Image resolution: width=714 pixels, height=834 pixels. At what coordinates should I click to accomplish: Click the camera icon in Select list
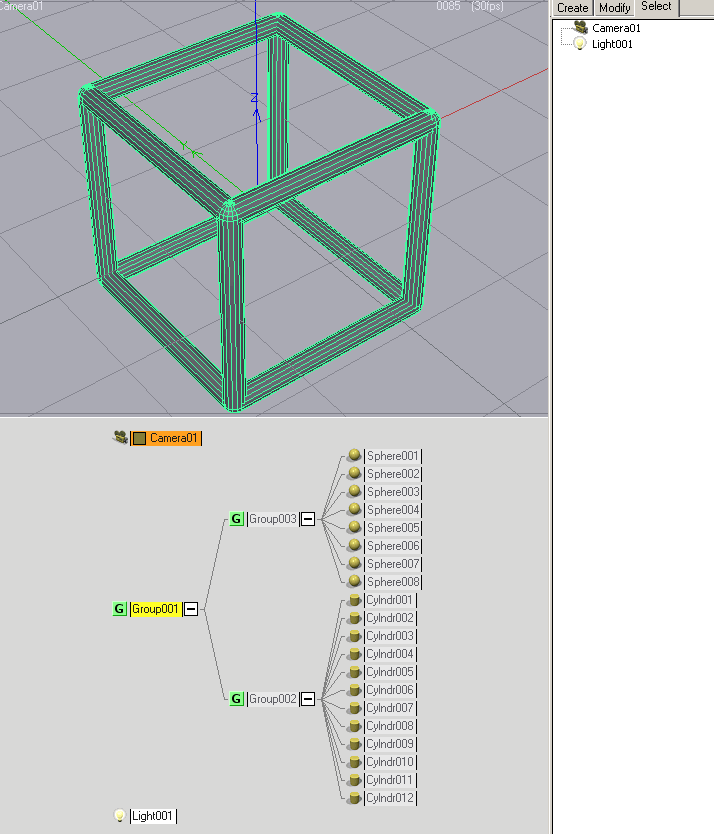[x=580, y=28]
